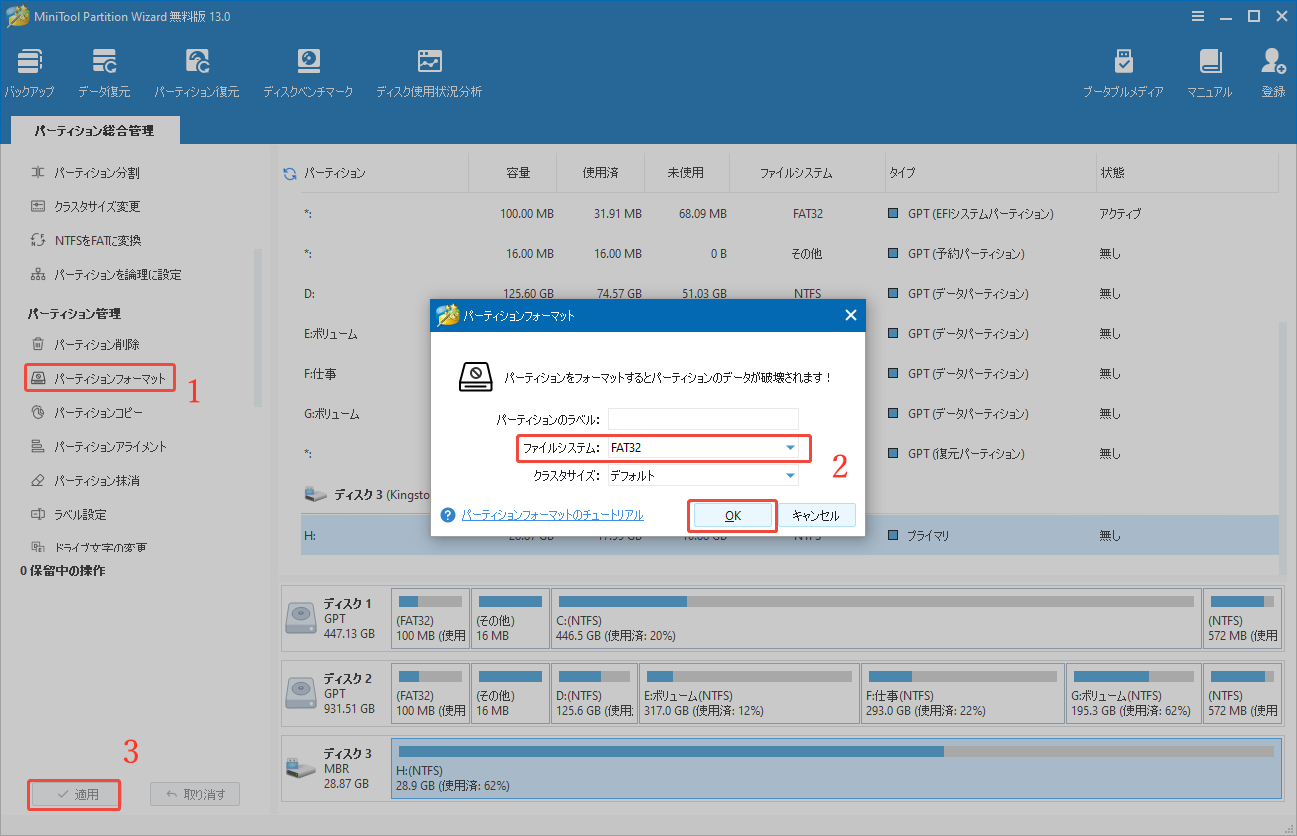Viewport: 1297px width, 836px height.
Task: Click the パーティションのラベル input field
Action: [703, 418]
